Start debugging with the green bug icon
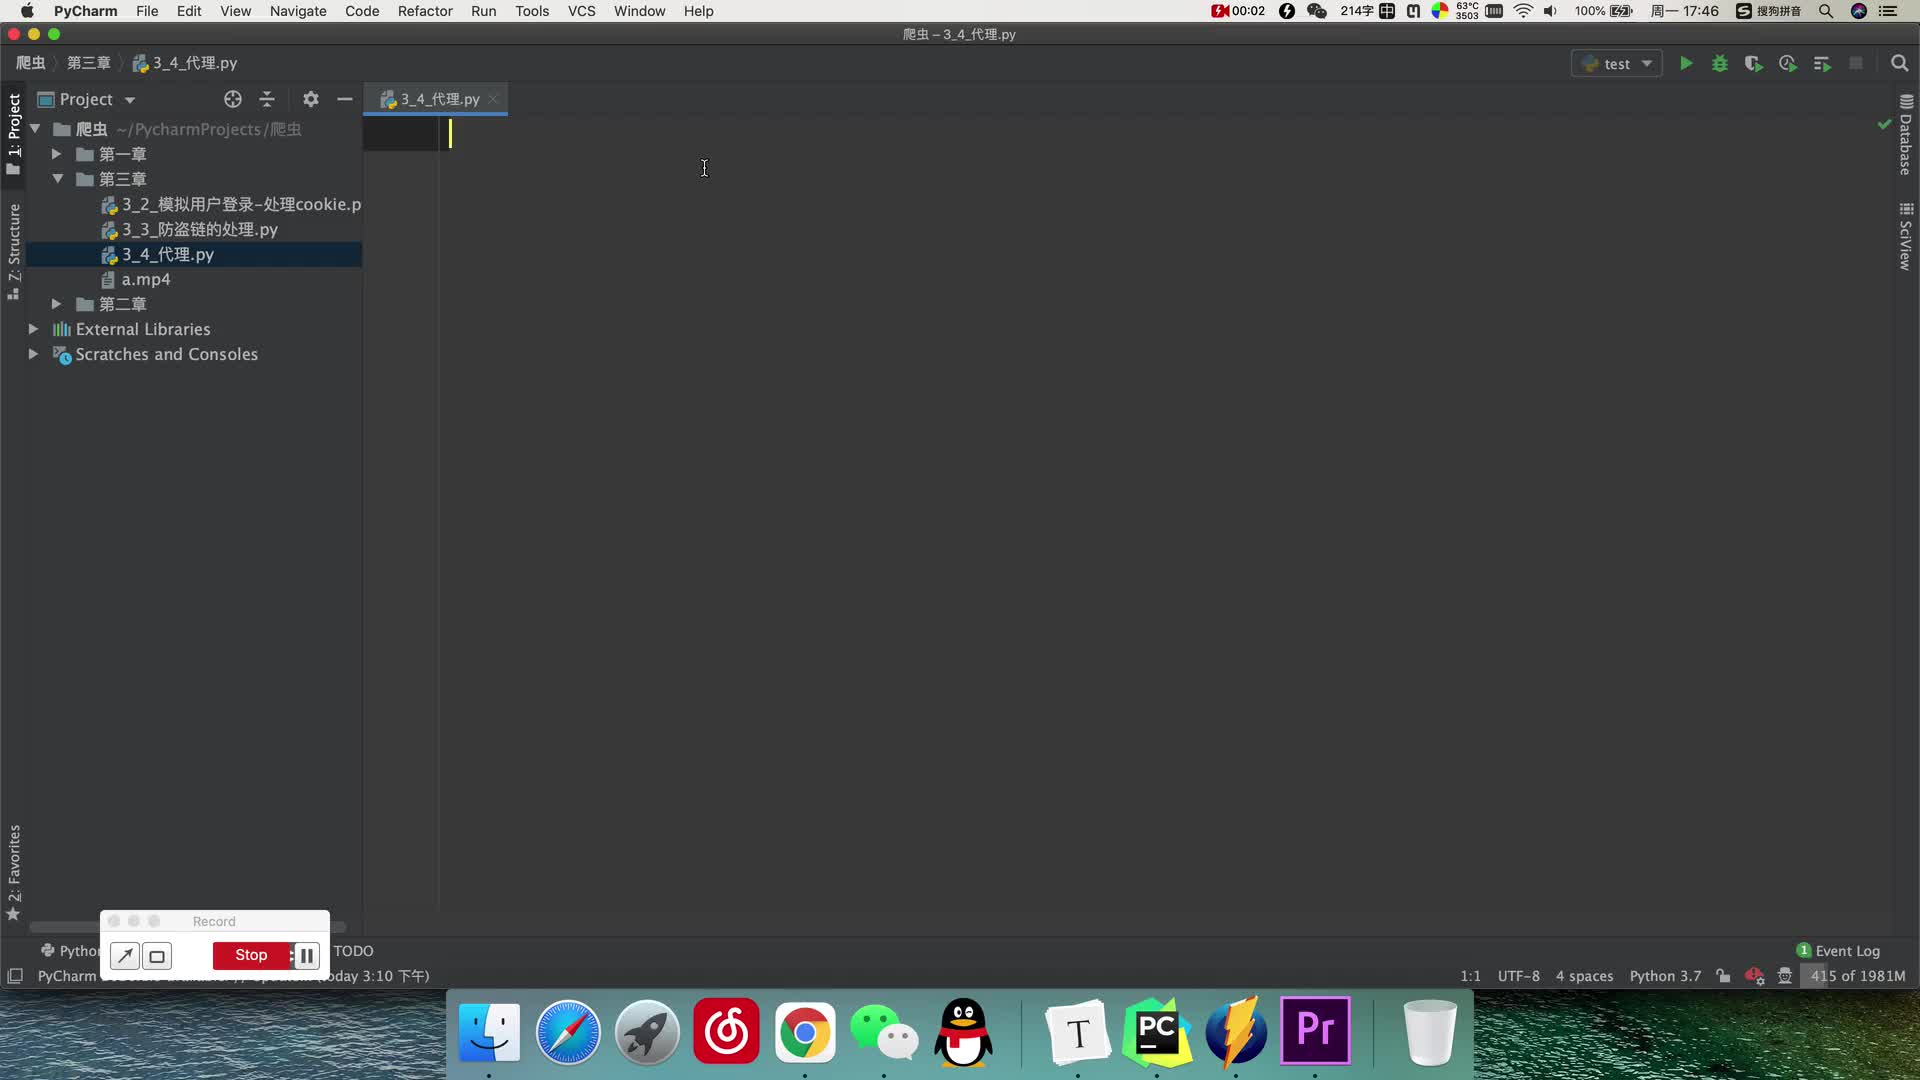 [1720, 64]
